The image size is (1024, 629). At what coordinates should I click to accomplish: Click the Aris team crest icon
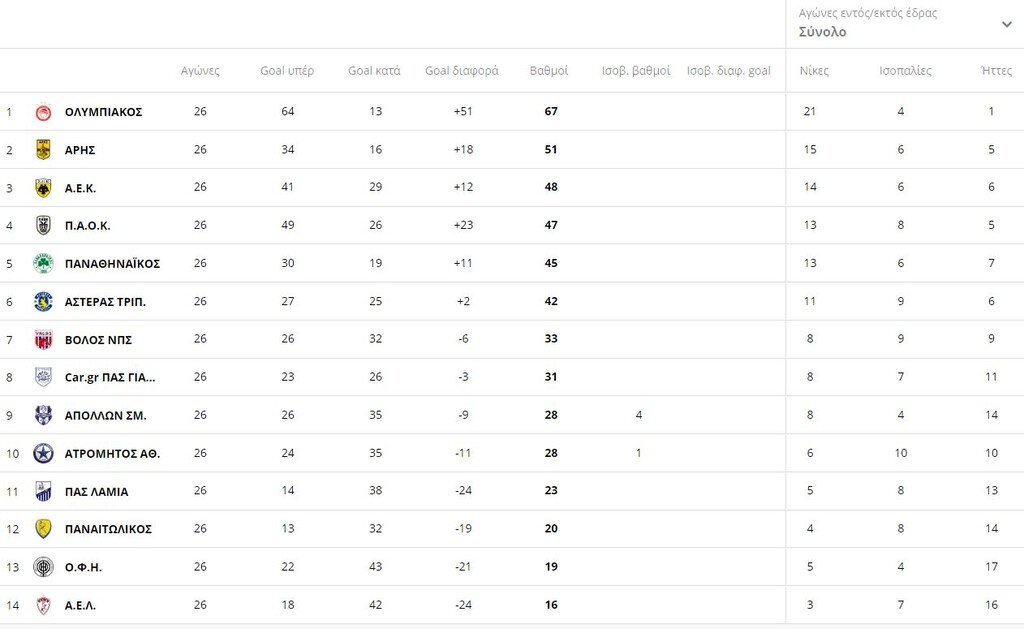[43, 150]
